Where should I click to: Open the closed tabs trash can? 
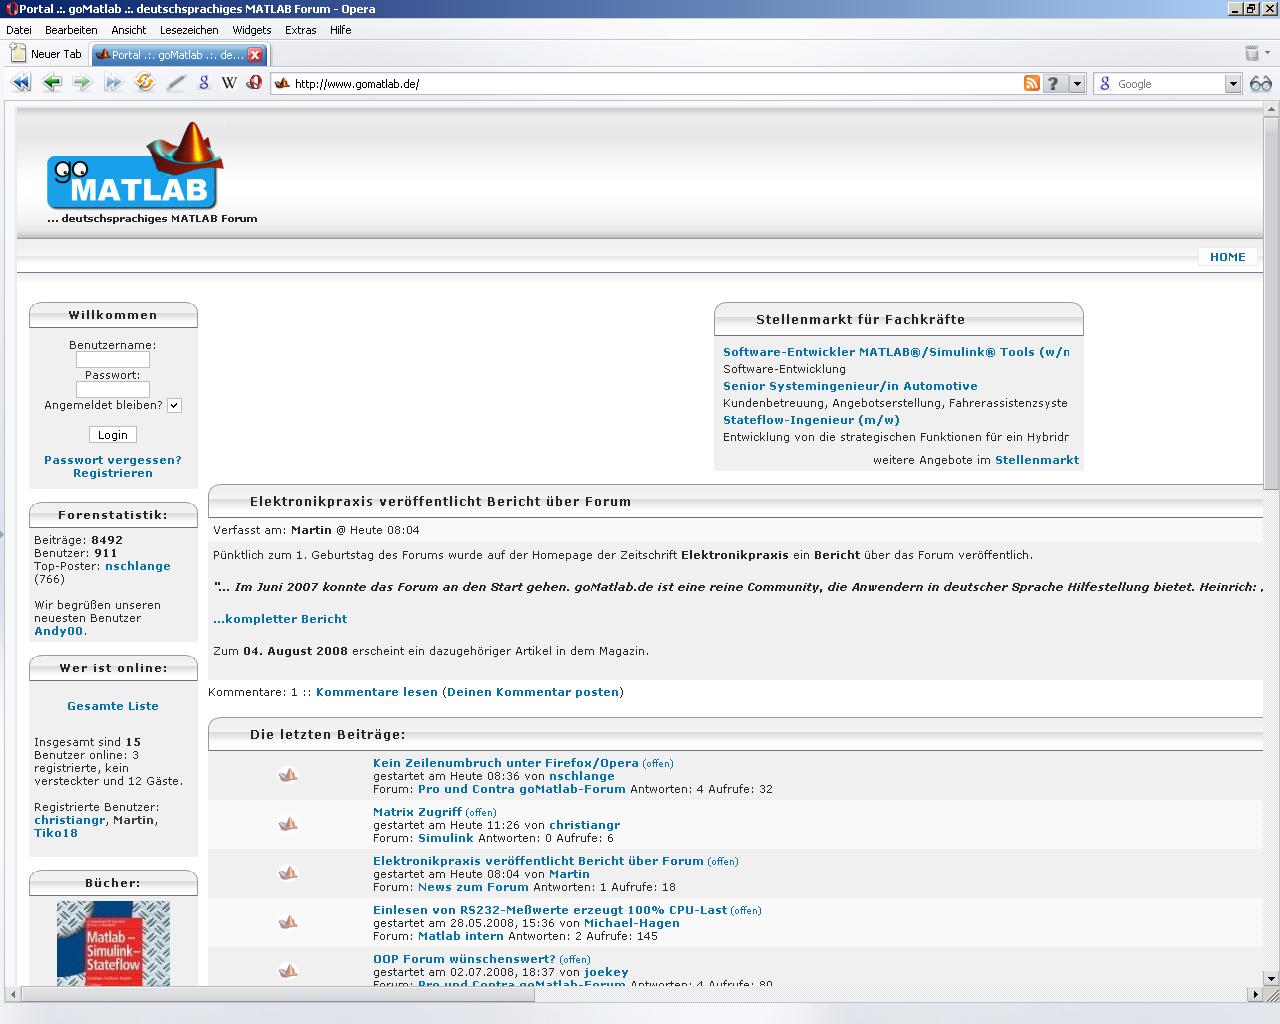pyautogui.click(x=1252, y=54)
